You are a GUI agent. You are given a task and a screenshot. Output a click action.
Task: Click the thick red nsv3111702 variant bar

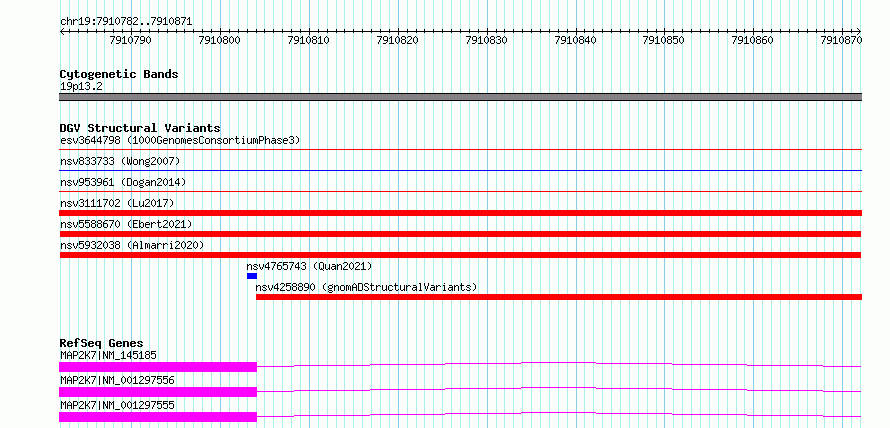coord(461,213)
